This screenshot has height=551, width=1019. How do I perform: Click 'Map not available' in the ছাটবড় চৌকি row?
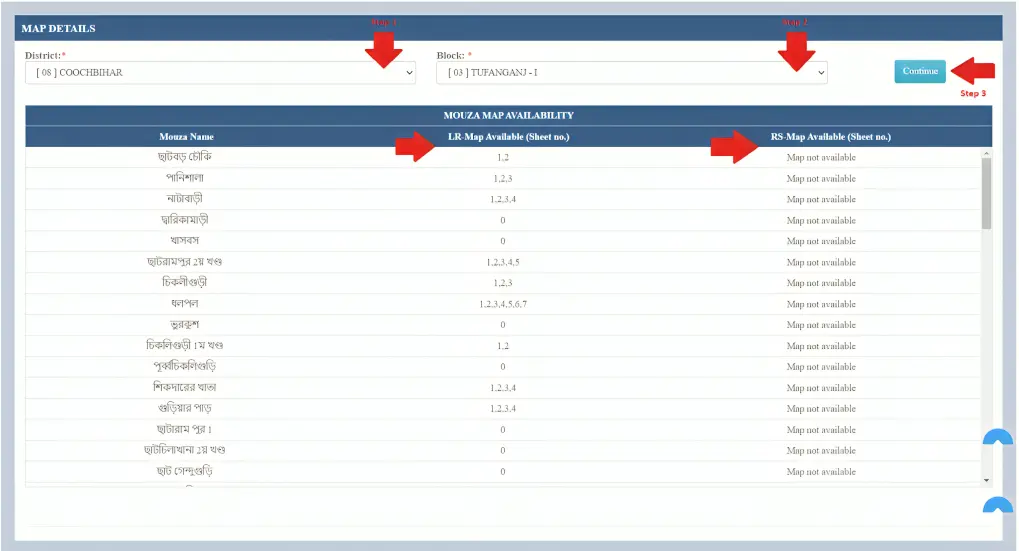tap(821, 157)
